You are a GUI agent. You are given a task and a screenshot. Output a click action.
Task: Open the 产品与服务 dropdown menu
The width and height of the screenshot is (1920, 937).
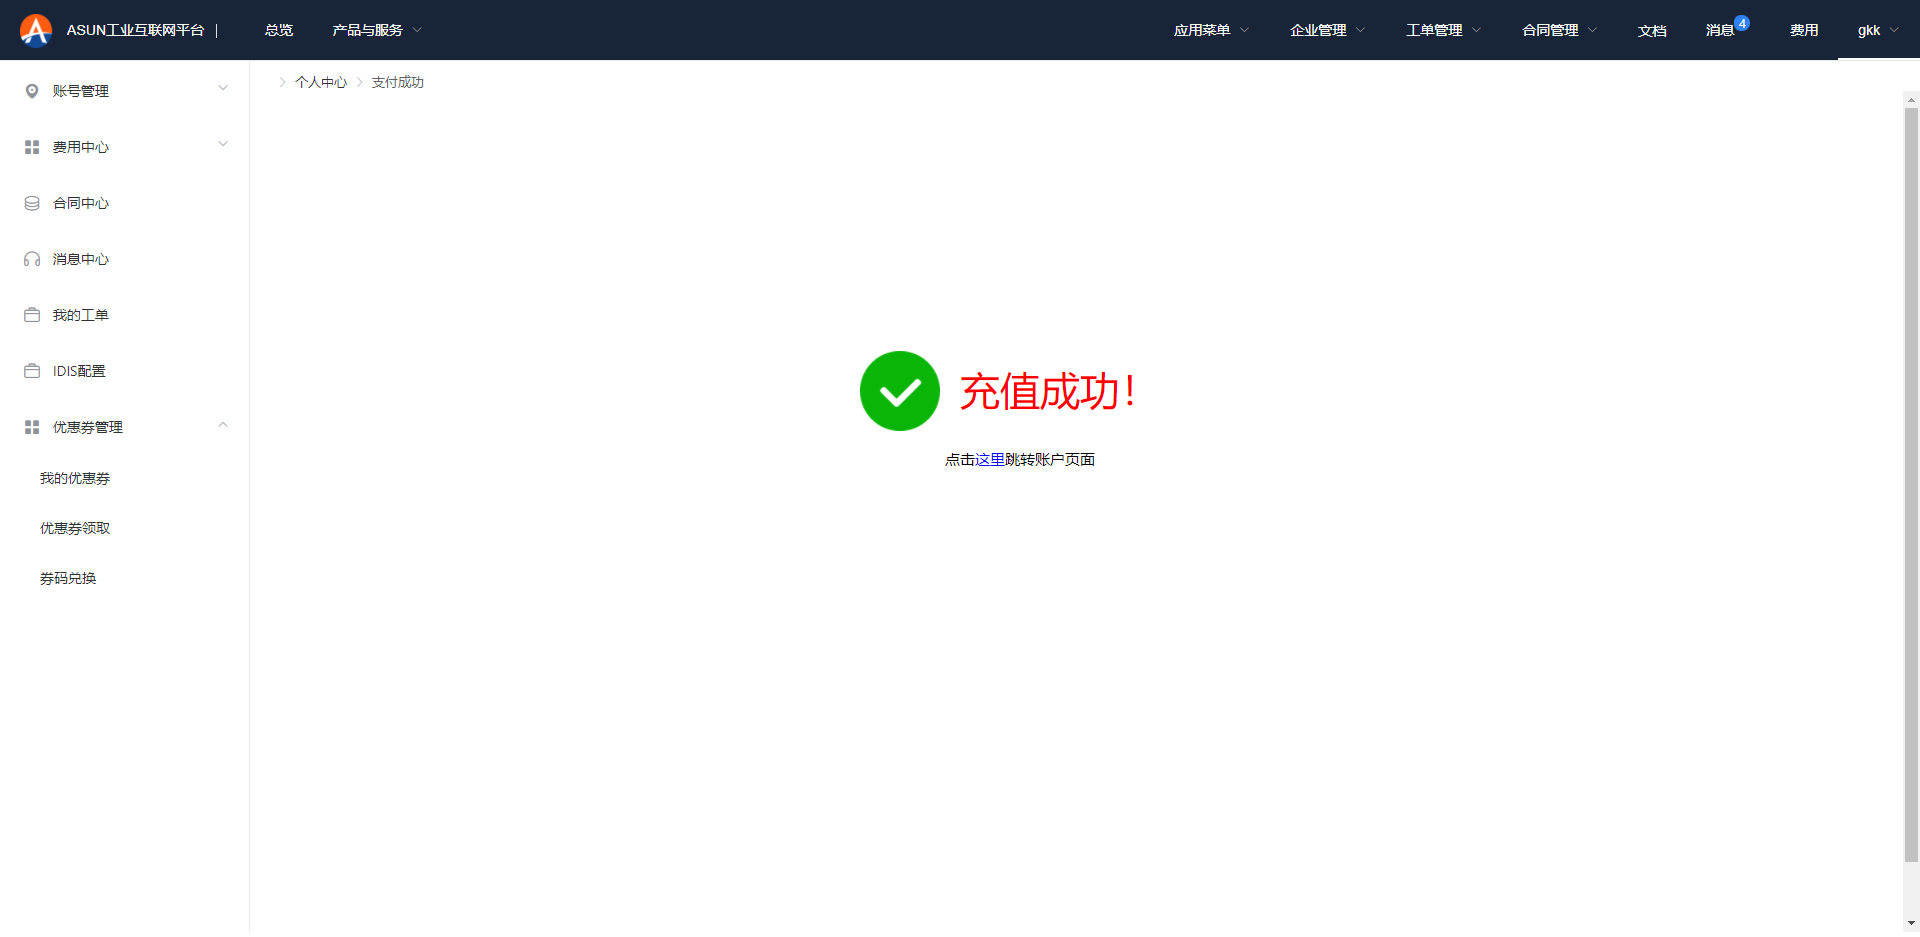click(x=377, y=30)
